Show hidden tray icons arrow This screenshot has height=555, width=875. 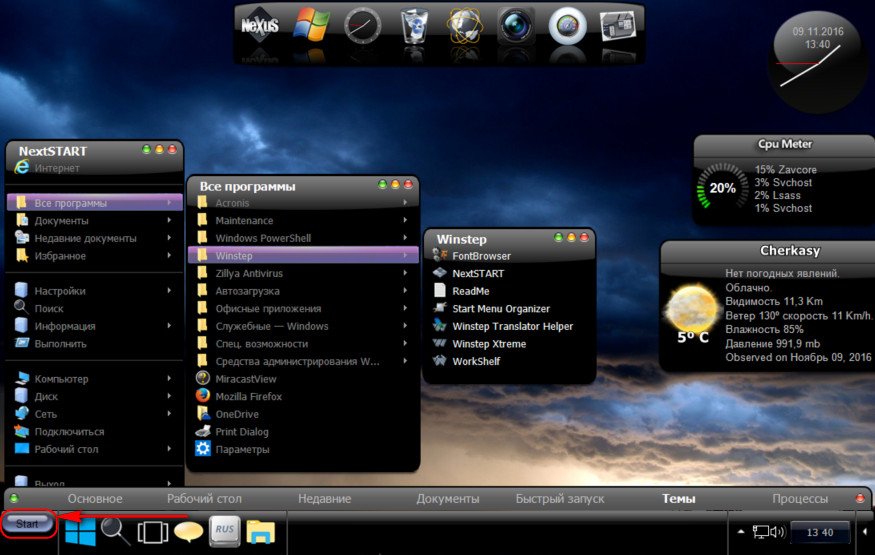pos(741,532)
